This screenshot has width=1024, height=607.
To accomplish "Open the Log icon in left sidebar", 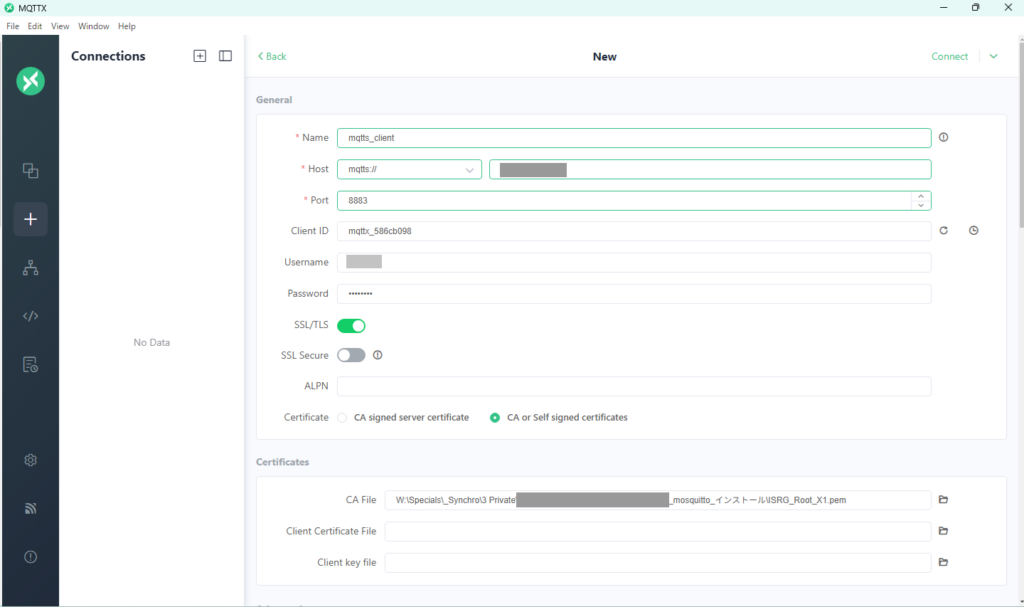I will pyautogui.click(x=30, y=364).
